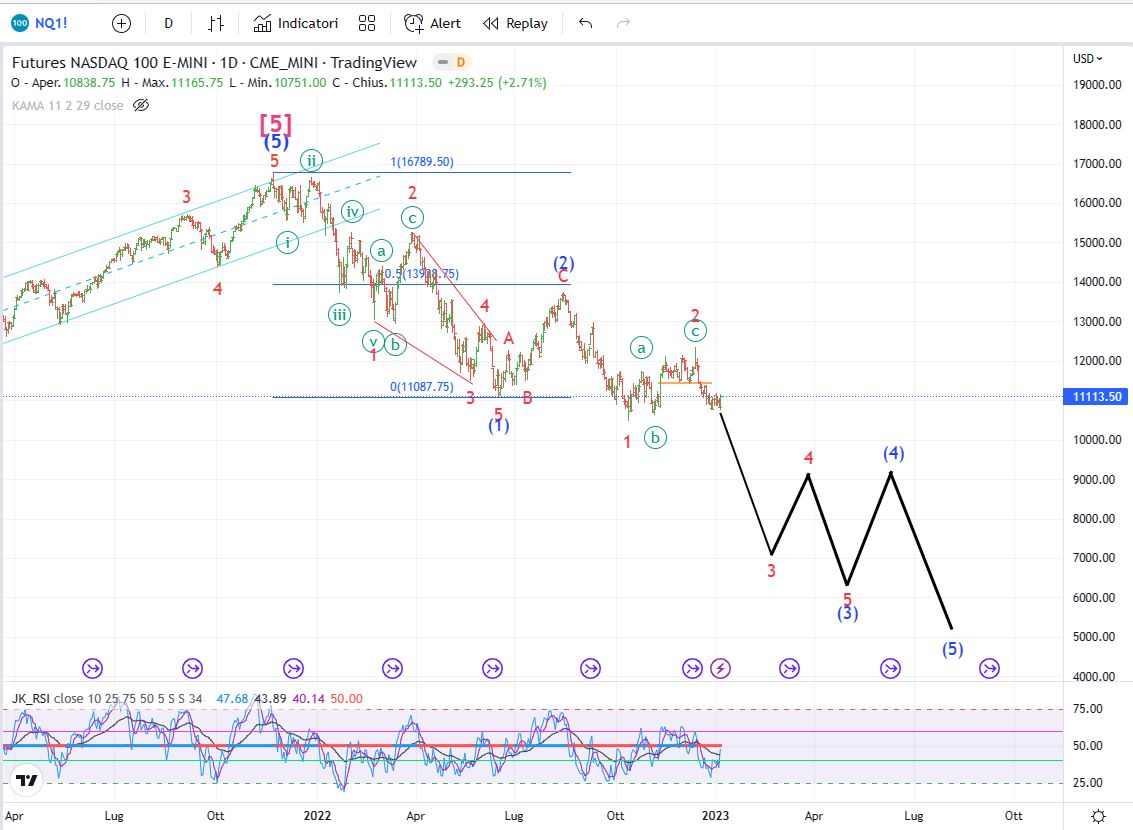This screenshot has height=830, width=1133.
Task: Open chart settings gear icon
Action: click(x=1098, y=816)
